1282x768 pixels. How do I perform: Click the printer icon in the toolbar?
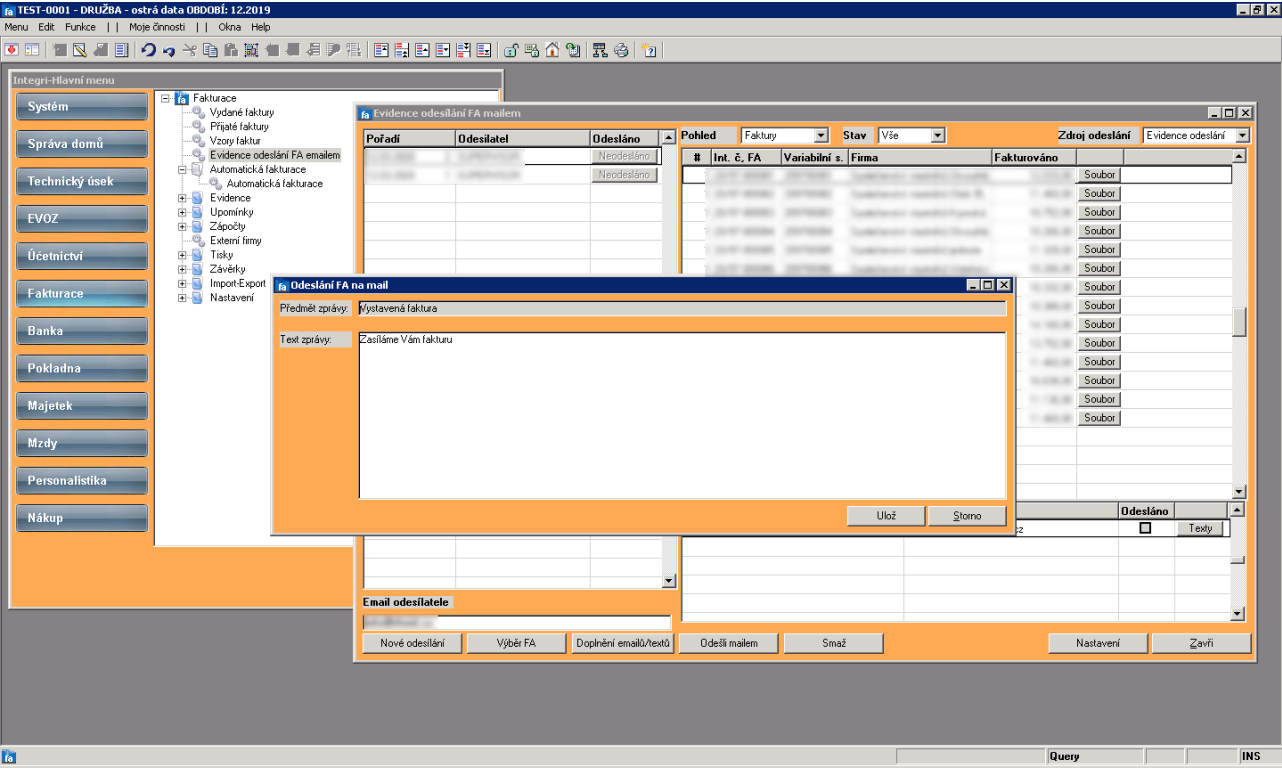pyautogui.click(x=621, y=50)
